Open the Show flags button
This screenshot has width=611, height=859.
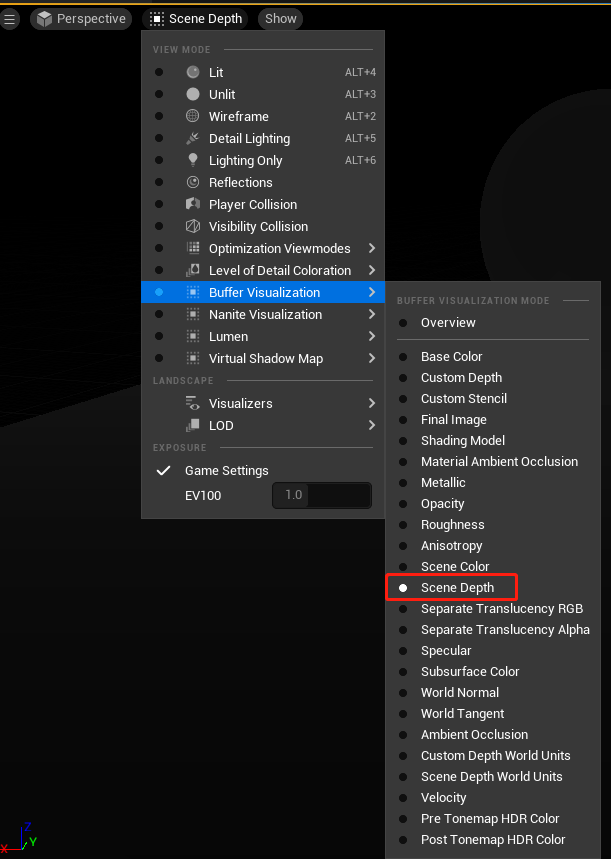tap(281, 19)
